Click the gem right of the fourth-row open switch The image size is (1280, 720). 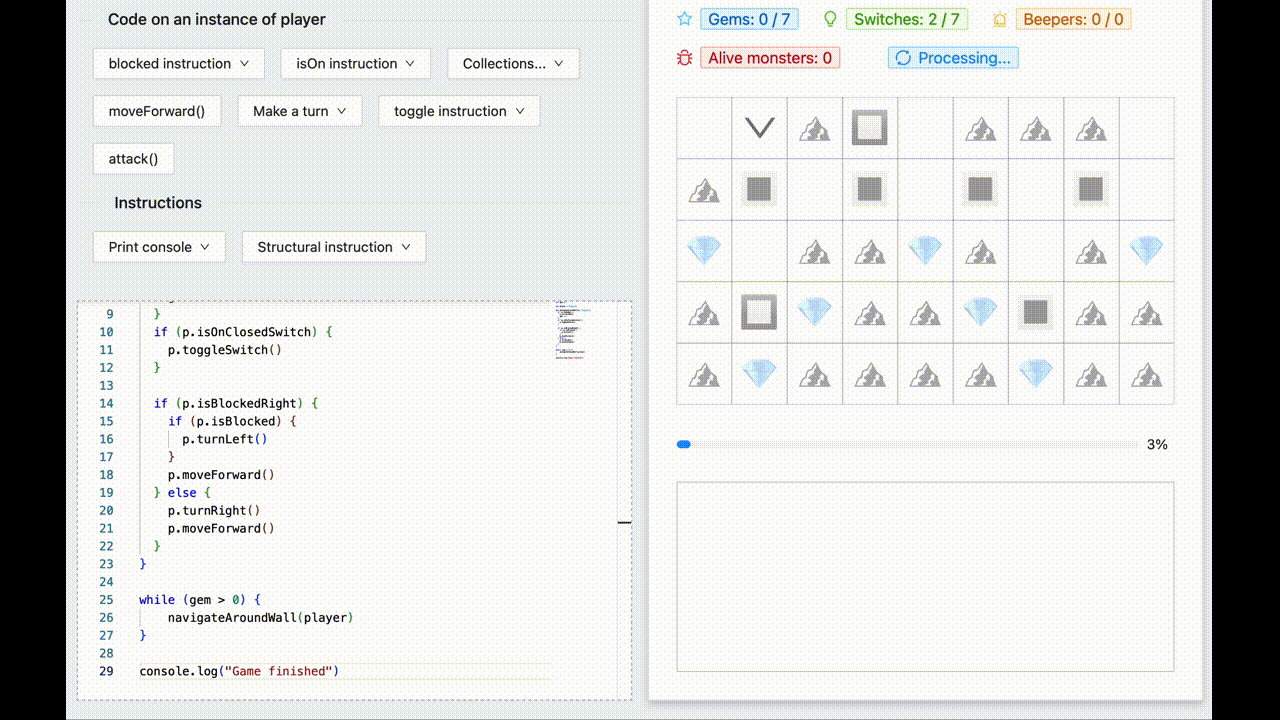[815, 313]
